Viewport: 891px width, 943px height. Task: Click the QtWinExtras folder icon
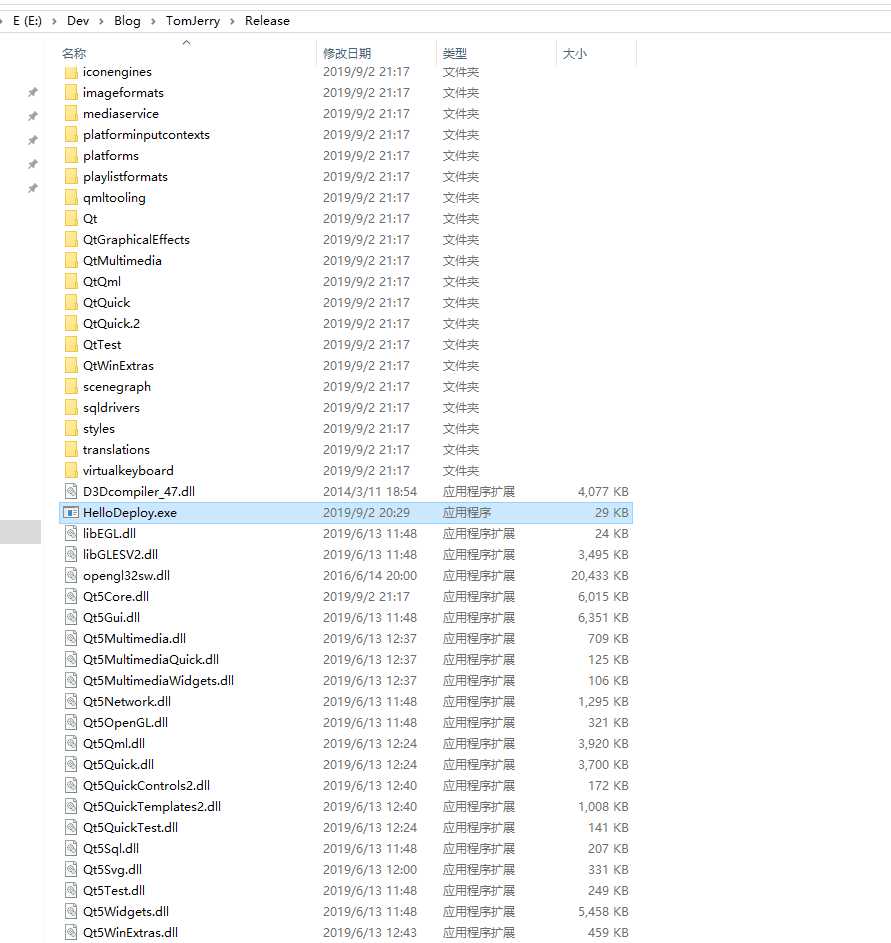(x=71, y=366)
